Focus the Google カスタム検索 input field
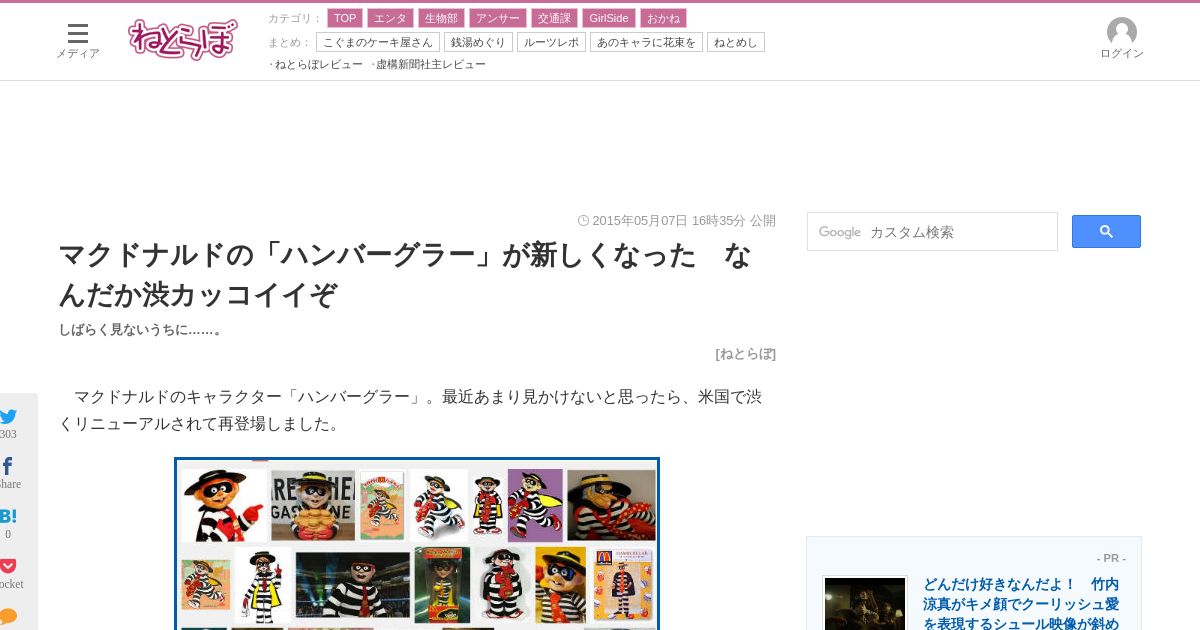 click(932, 232)
